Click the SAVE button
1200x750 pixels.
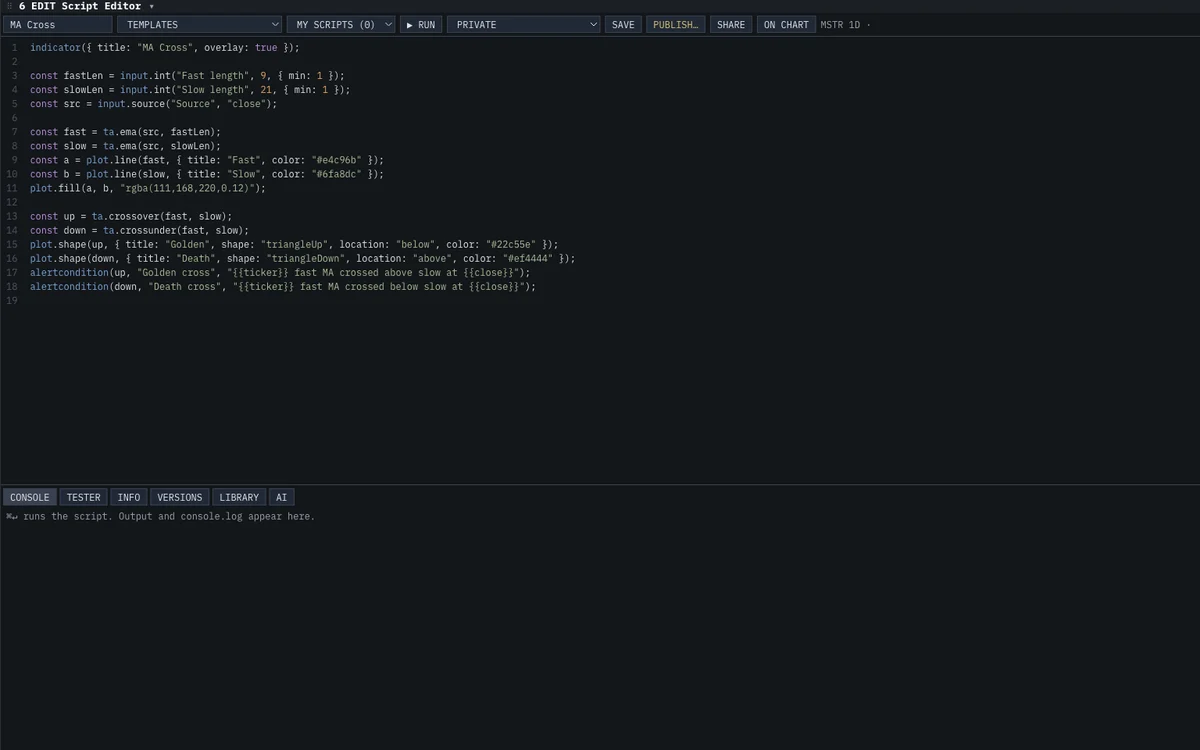(x=623, y=24)
